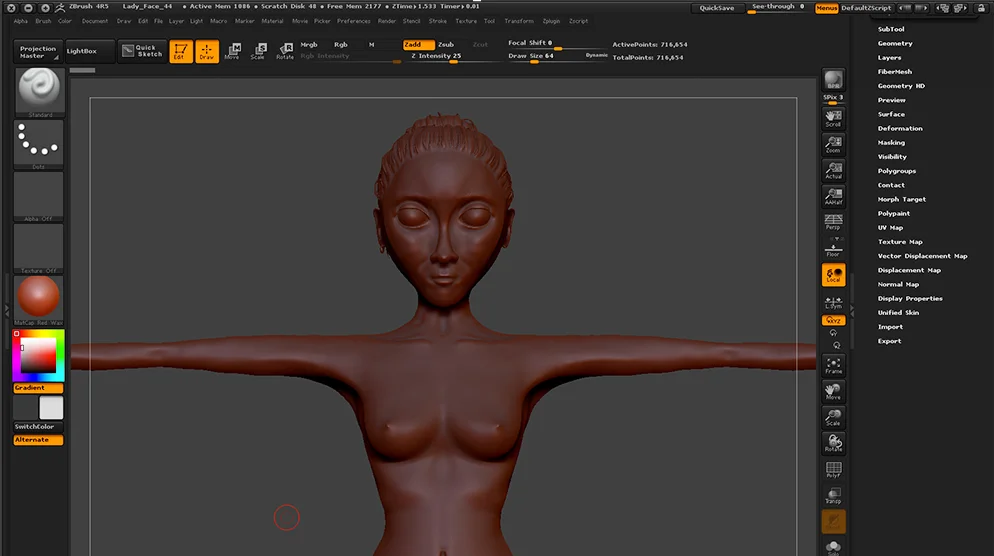The height and width of the screenshot is (556, 994).
Task: Activate the Draw mode button
Action: [207, 51]
